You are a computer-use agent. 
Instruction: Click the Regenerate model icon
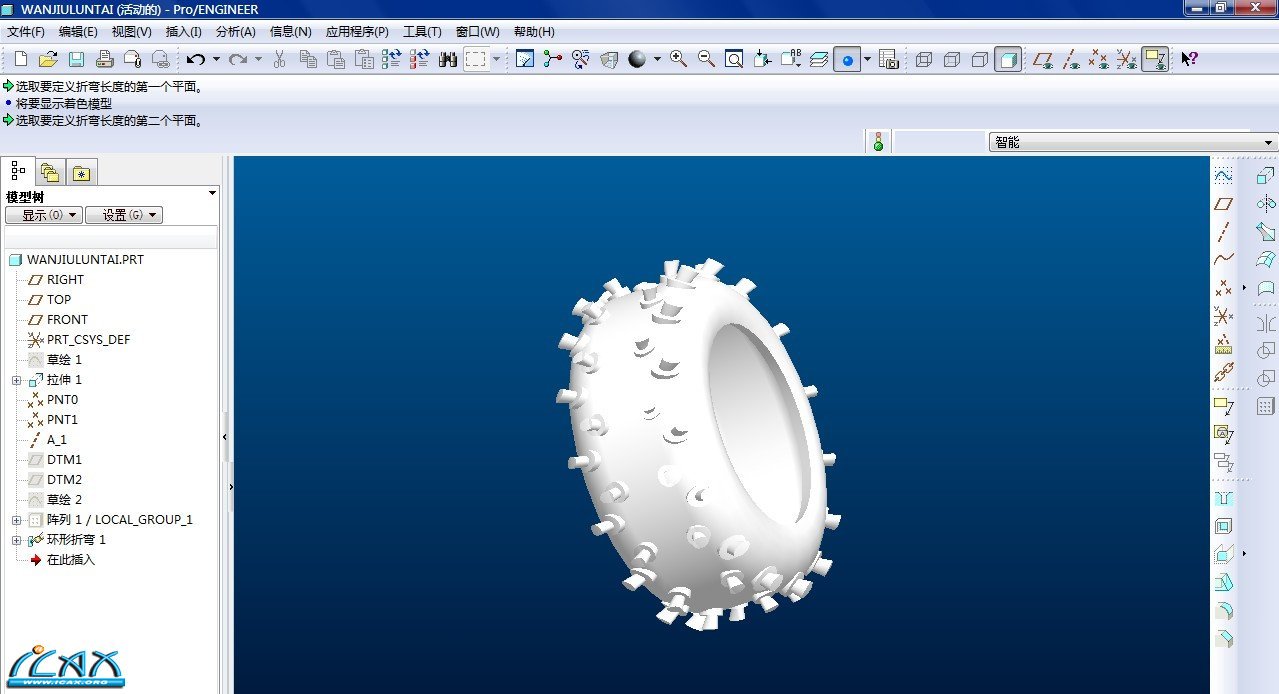coord(391,59)
